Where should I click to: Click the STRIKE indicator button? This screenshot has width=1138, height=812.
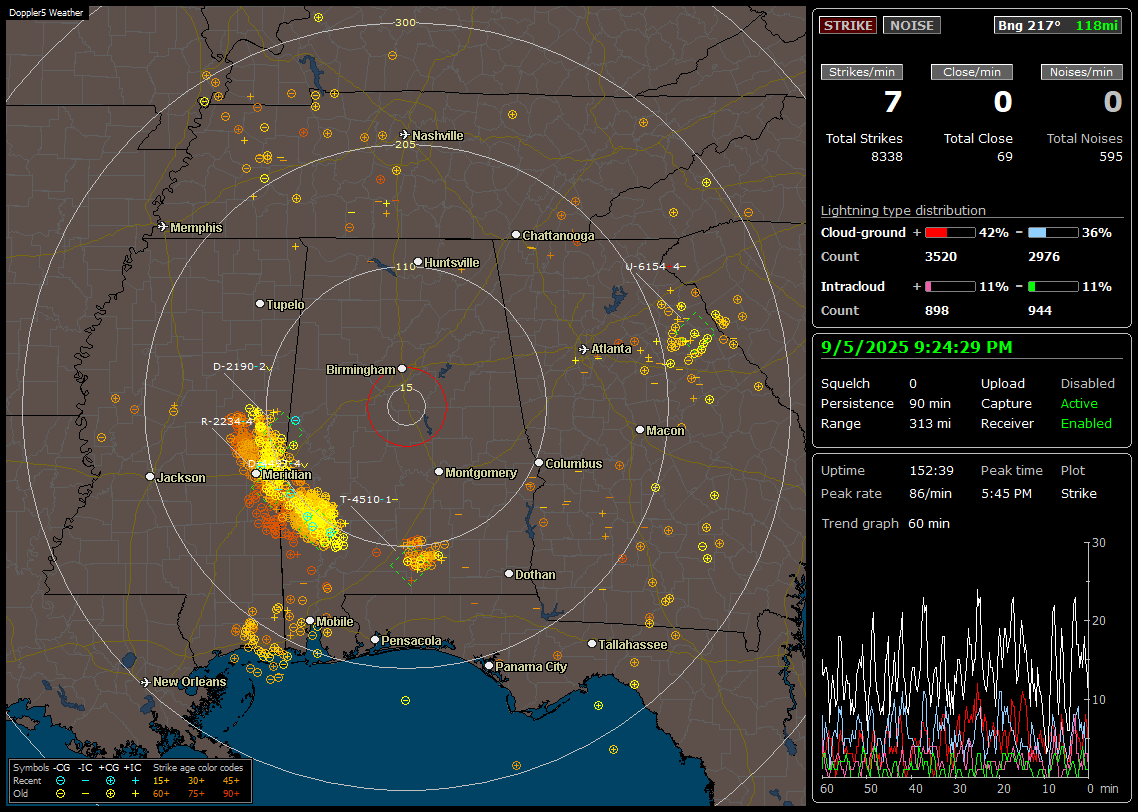[x=848, y=25]
